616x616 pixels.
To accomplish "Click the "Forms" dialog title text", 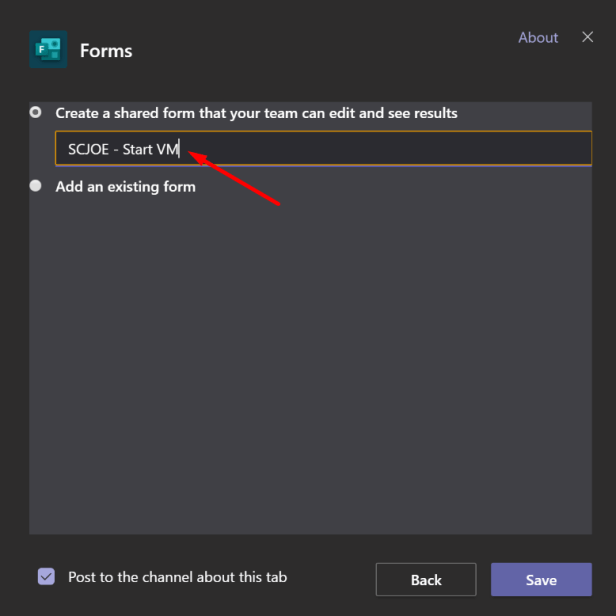I will pos(106,50).
